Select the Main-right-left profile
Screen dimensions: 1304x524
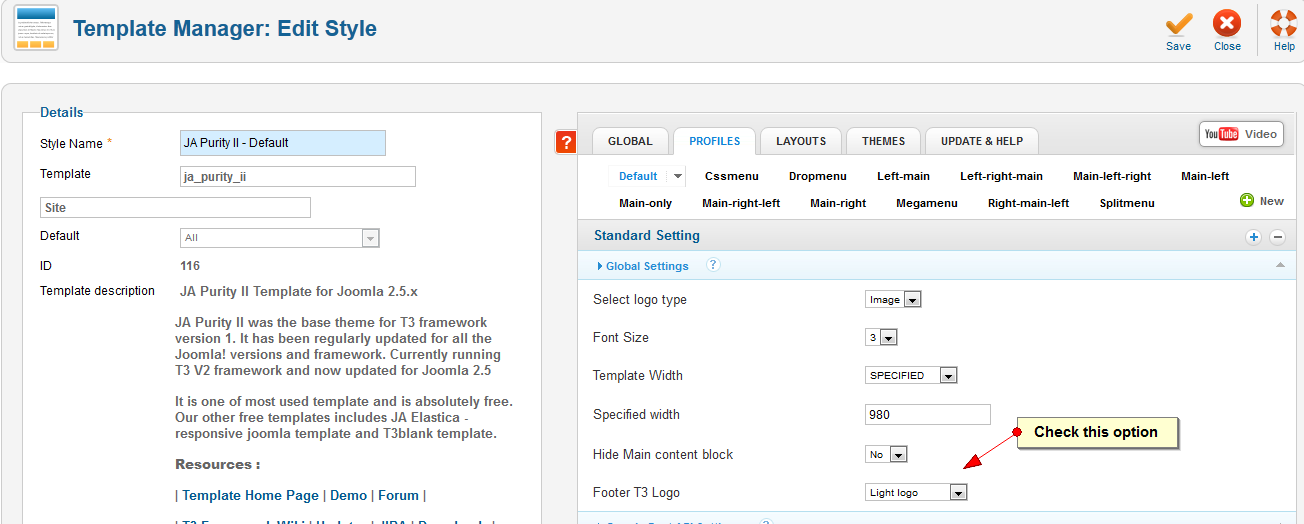tap(741, 203)
